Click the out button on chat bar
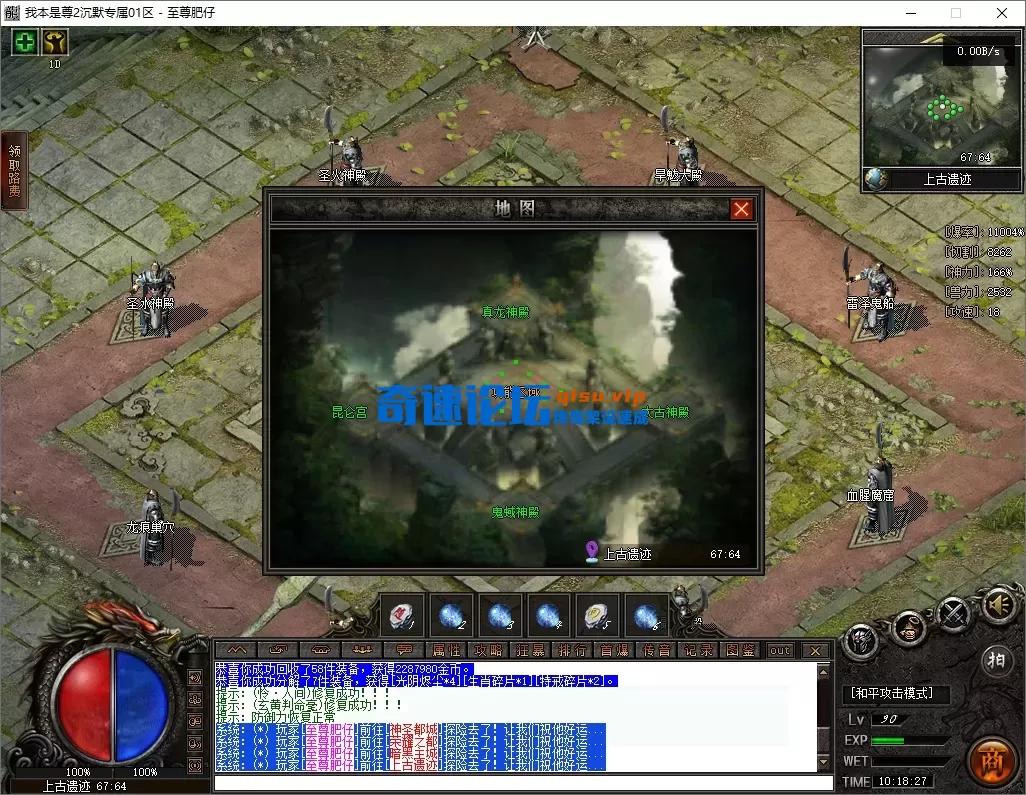Image resolution: width=1026 pixels, height=795 pixels. coord(780,650)
